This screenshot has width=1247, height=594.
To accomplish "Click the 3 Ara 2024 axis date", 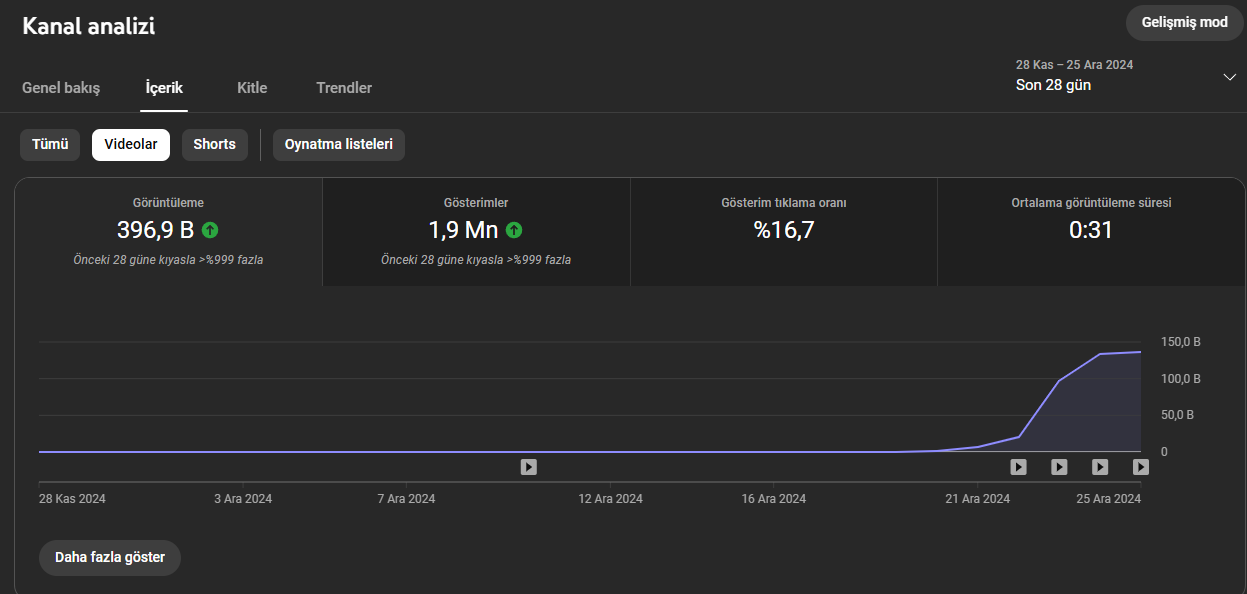I will pos(243,498).
